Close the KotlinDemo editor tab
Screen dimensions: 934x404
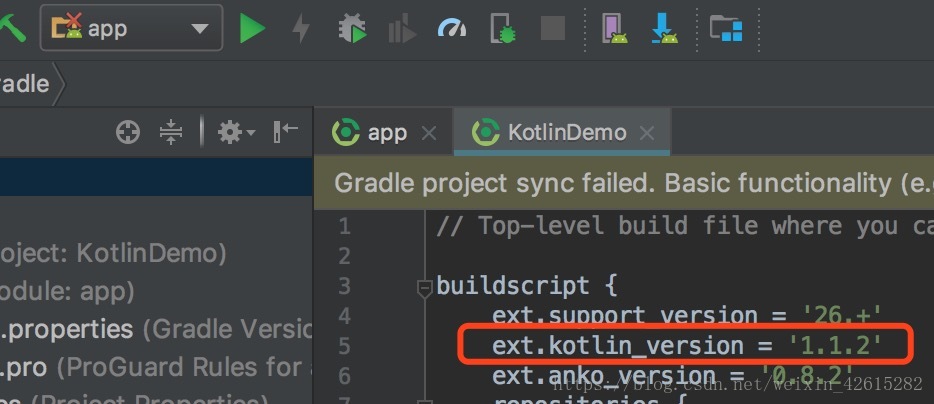coord(646,133)
